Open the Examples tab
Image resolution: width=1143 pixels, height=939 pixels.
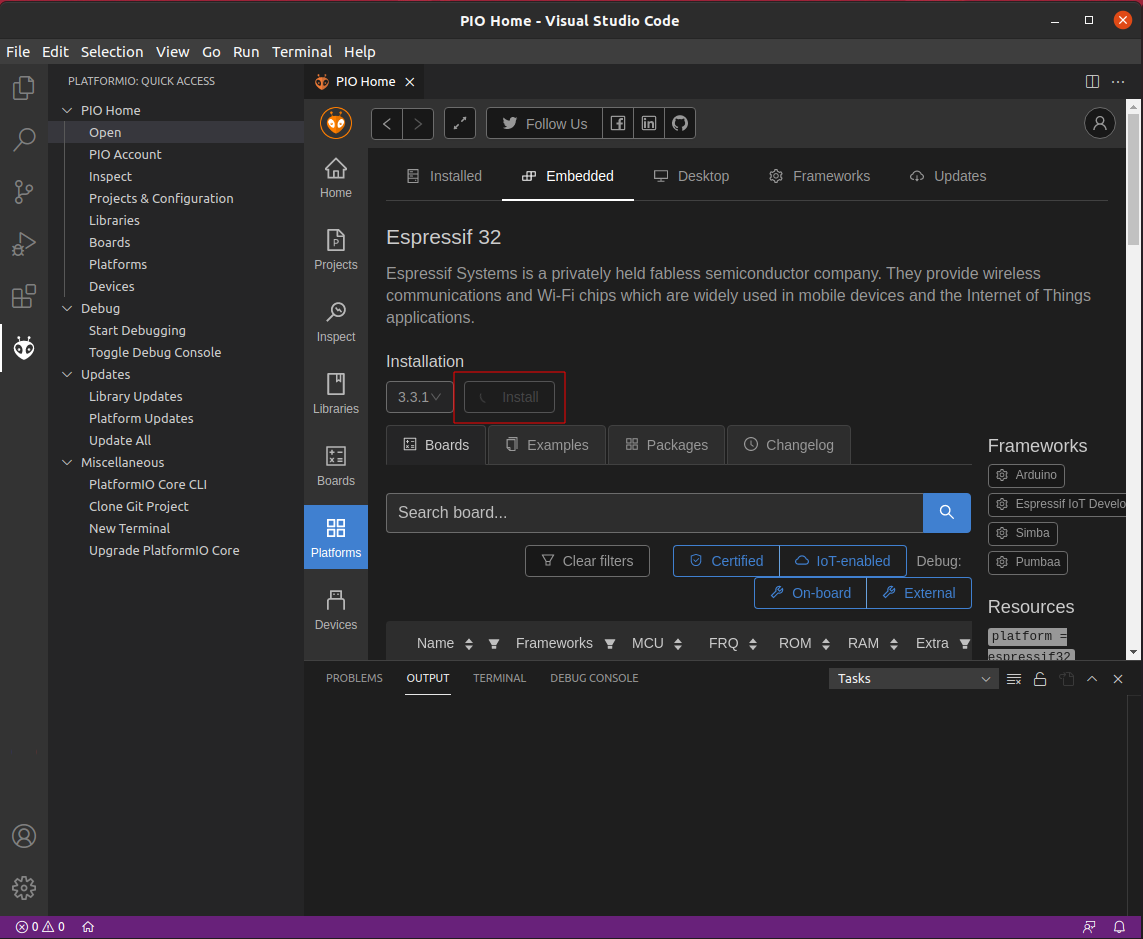pyautogui.click(x=547, y=445)
